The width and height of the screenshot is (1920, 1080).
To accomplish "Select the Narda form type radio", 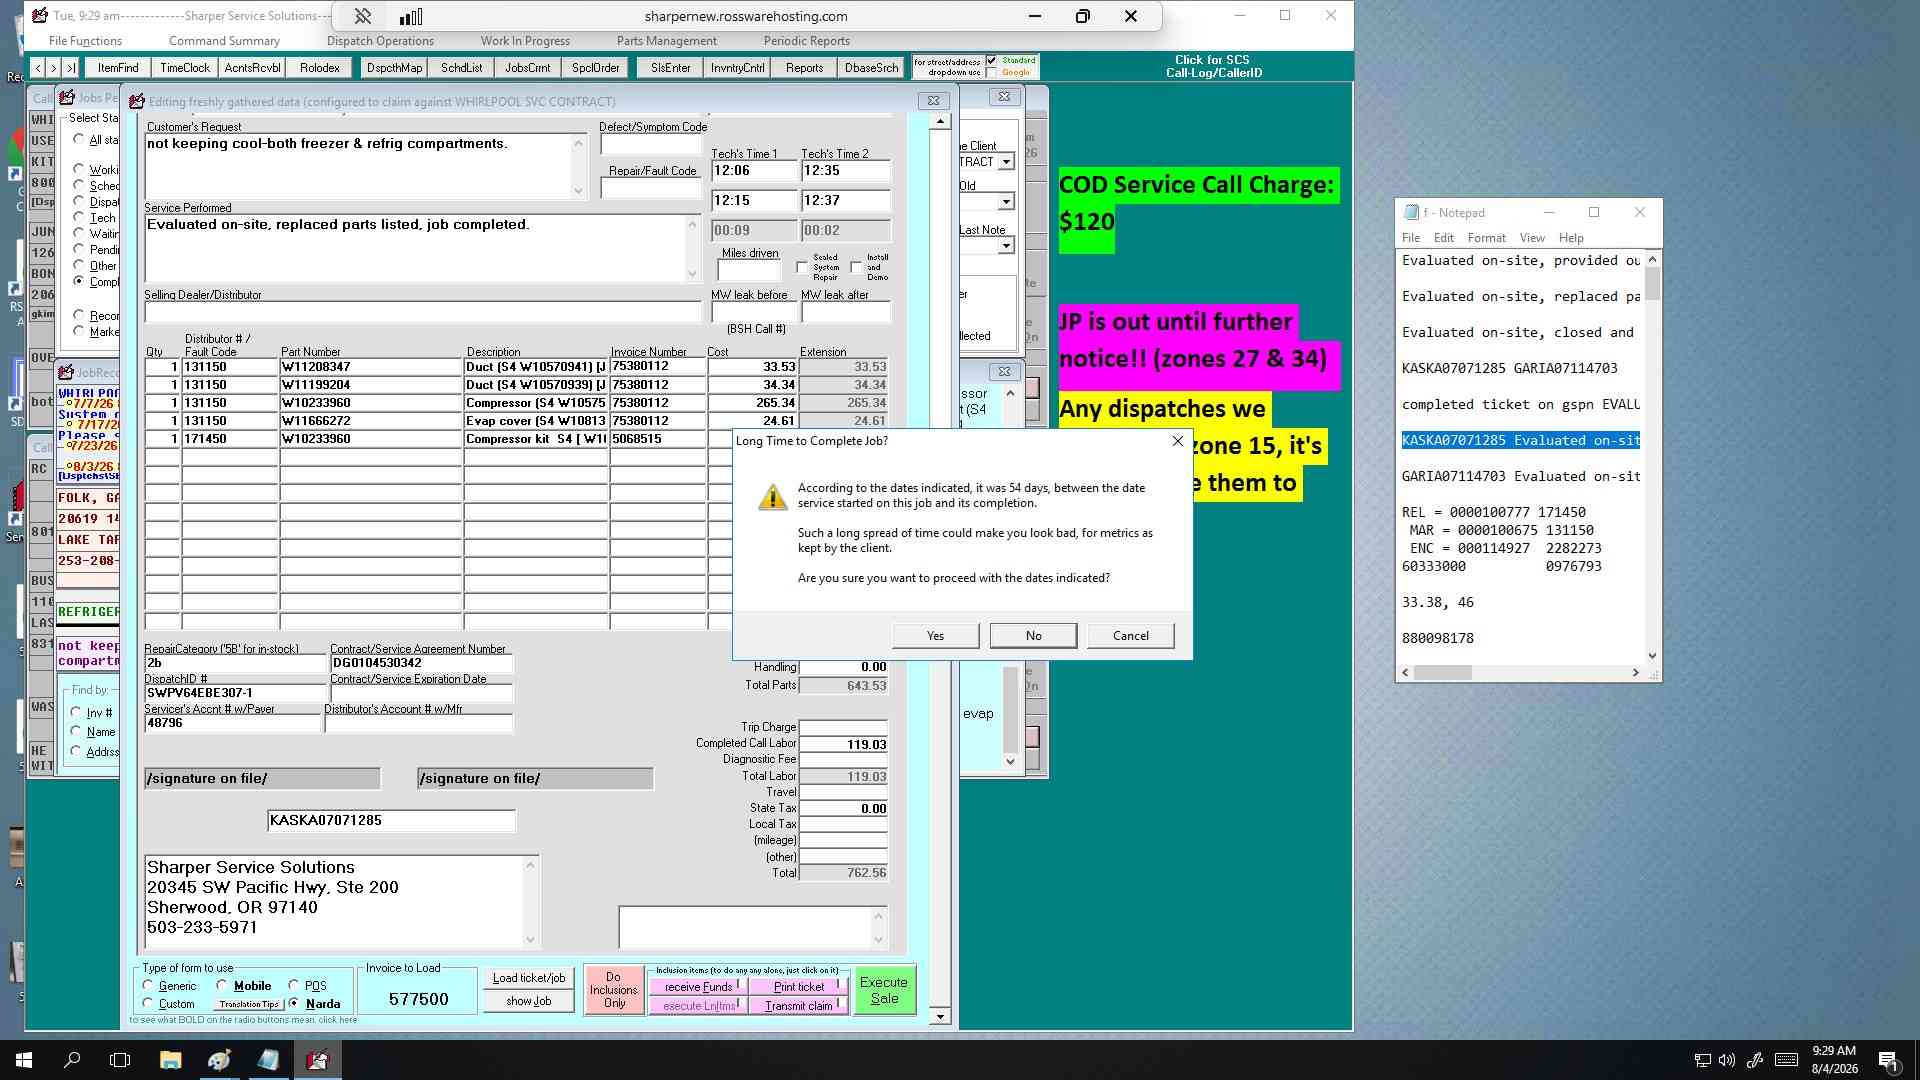I will 294,1003.
